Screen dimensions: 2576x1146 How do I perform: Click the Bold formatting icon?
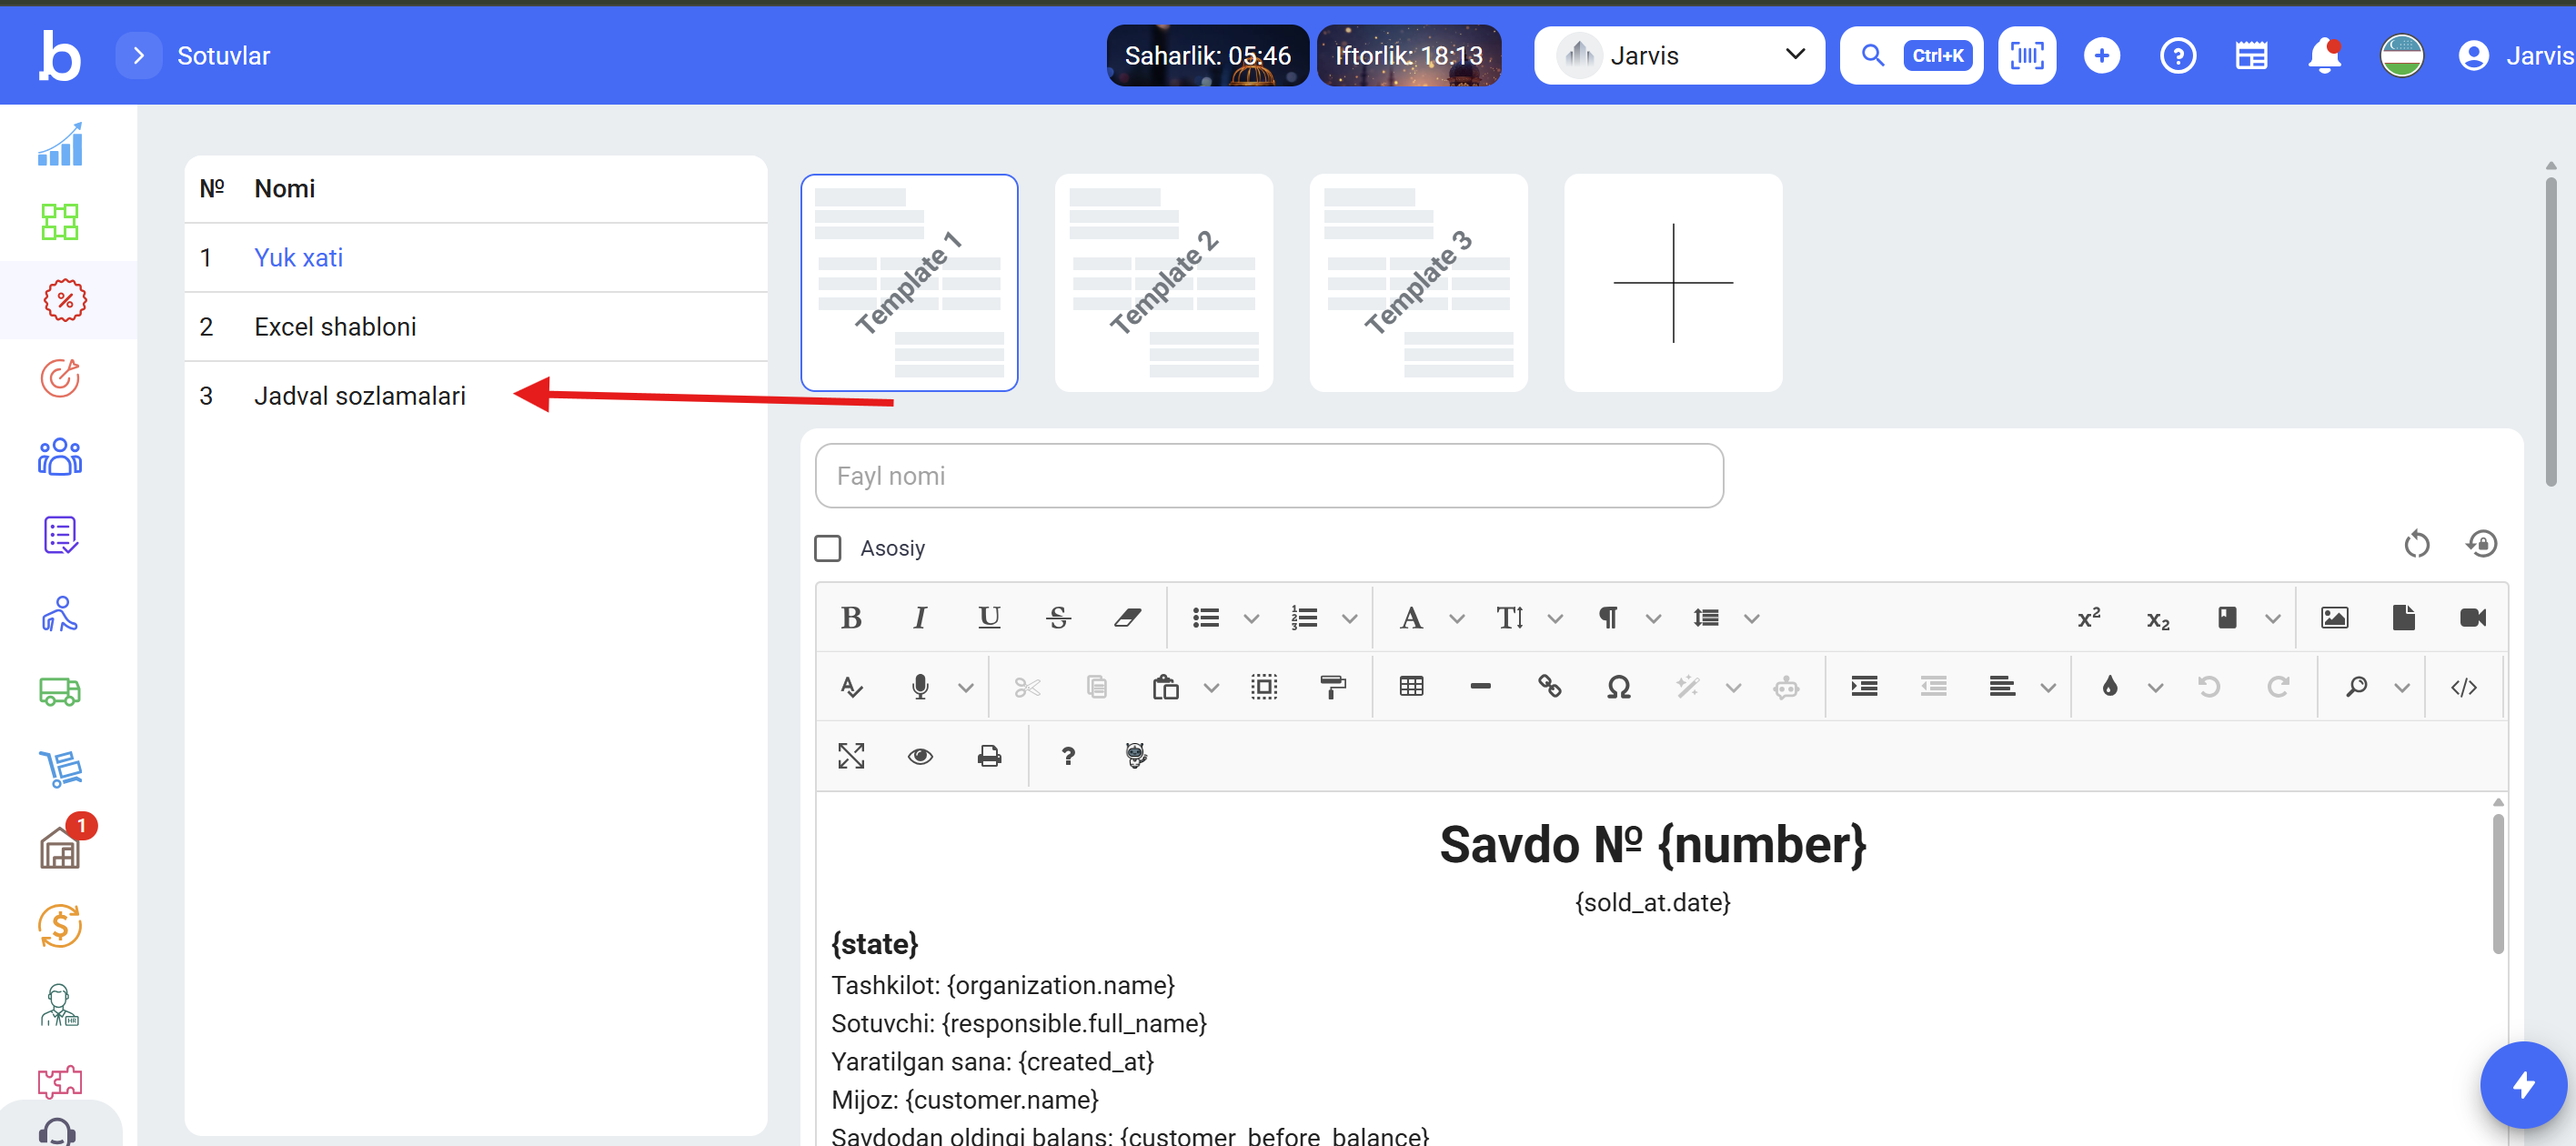coord(851,618)
